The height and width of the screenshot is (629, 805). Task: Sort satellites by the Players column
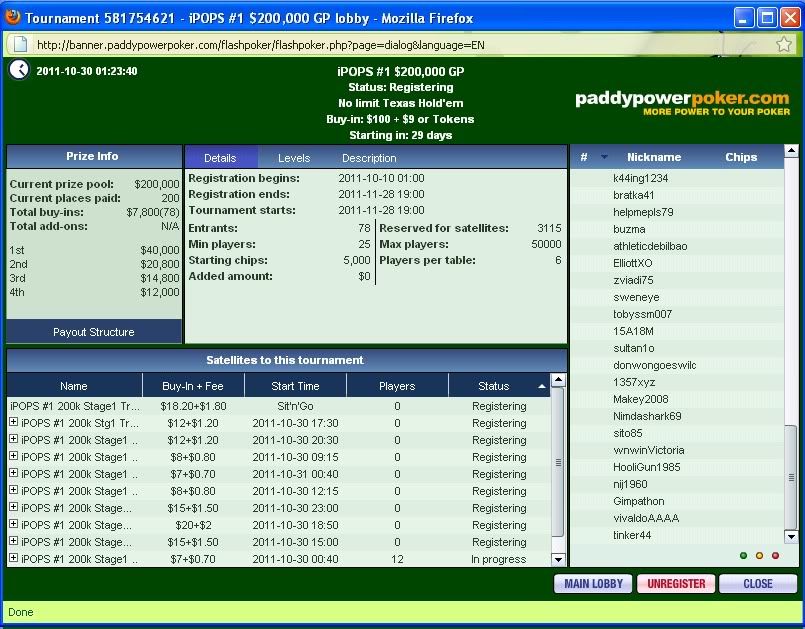click(397, 386)
